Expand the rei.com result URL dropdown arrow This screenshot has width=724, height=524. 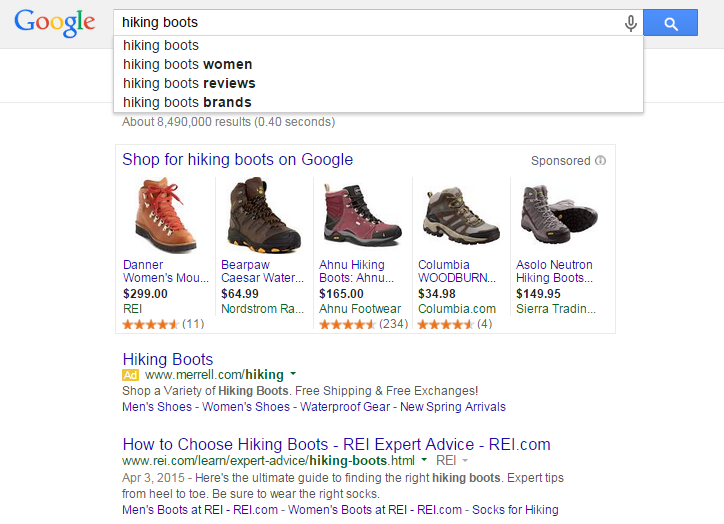[x=425, y=461]
